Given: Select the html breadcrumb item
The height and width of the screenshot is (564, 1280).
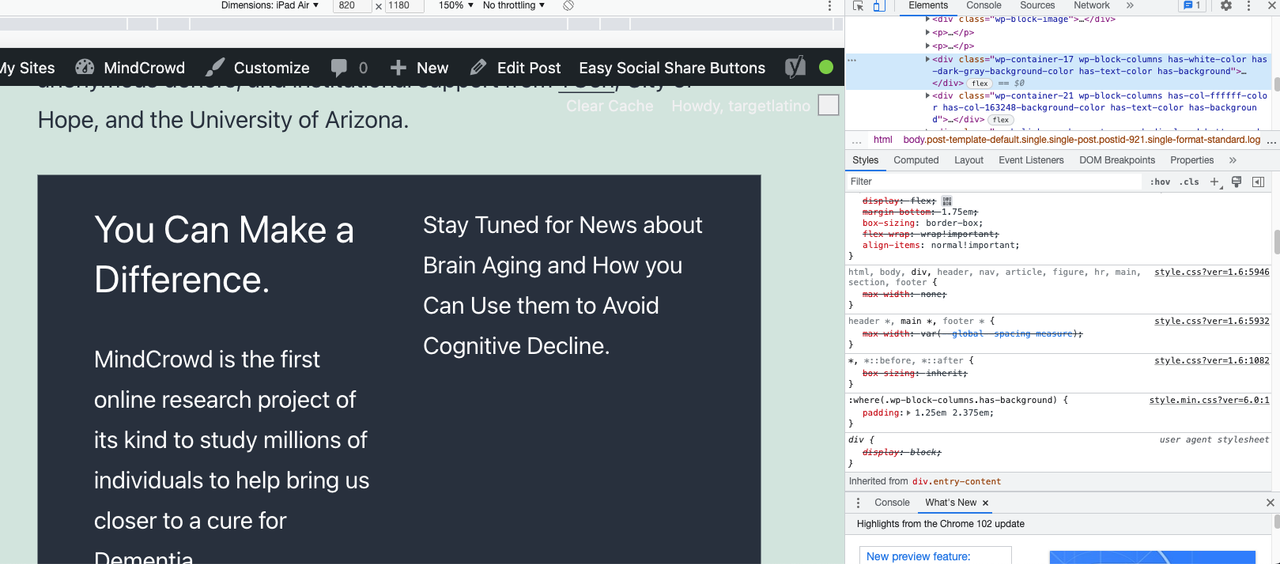Looking at the screenshot, I should click(882, 140).
